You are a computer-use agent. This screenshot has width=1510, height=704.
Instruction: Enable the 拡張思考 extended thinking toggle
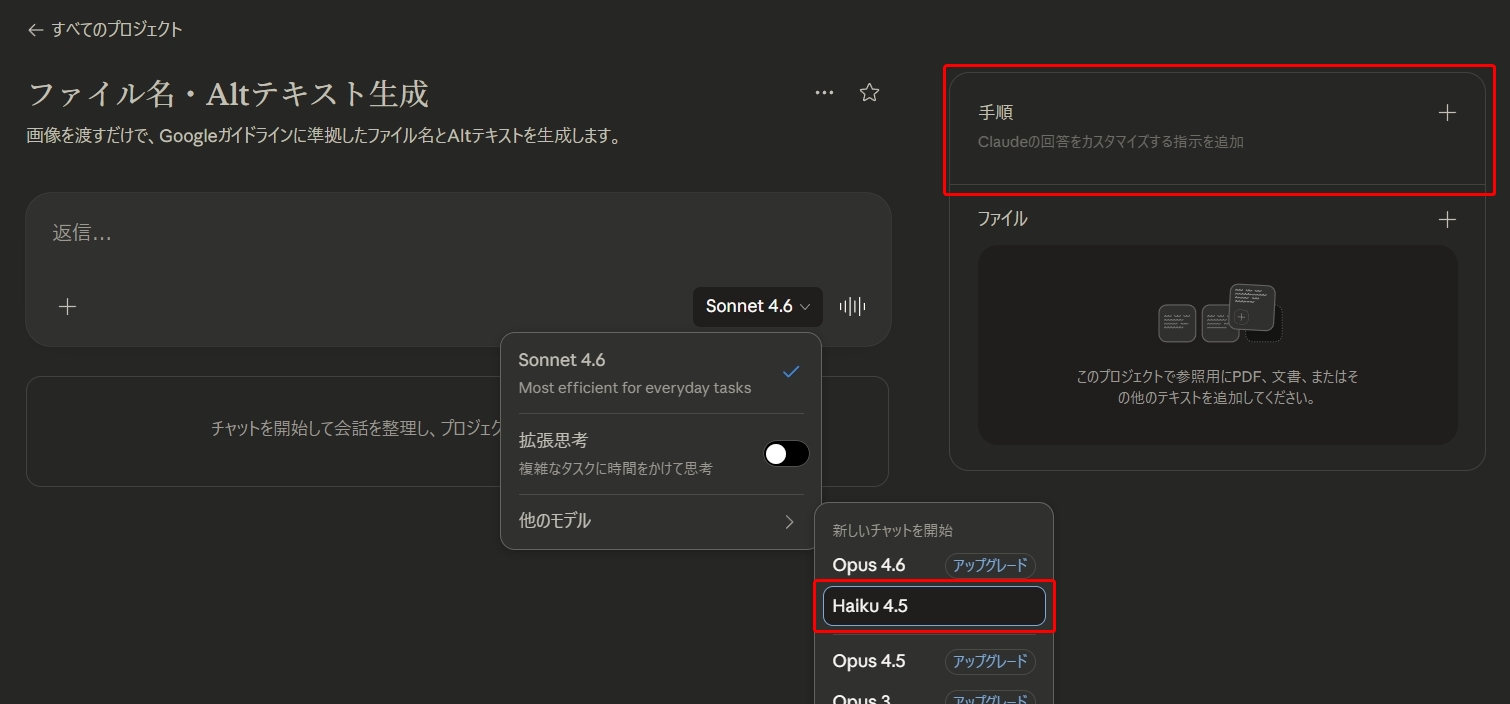click(786, 453)
